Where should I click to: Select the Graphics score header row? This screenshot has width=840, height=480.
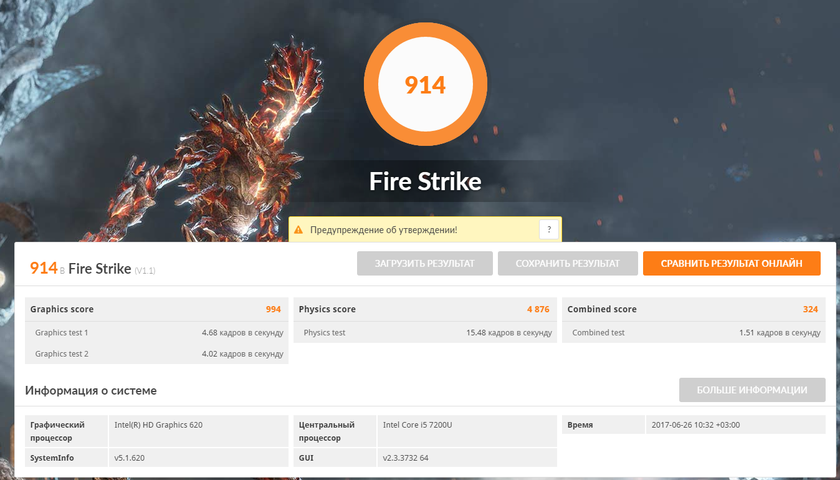156,309
